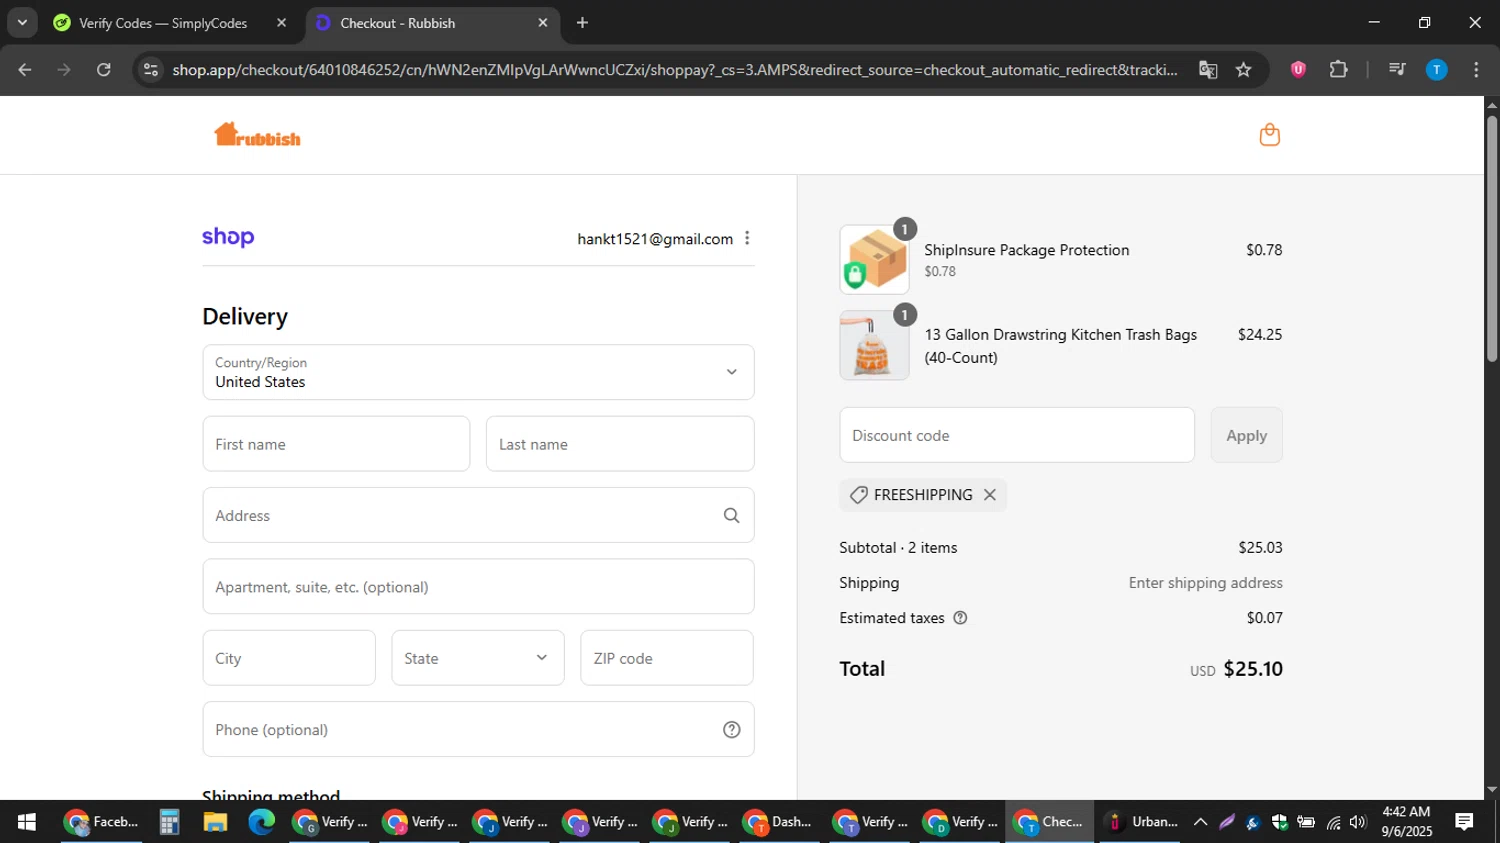The image size is (1500, 843).
Task: Click the Enter shipping address text
Action: point(1206,583)
